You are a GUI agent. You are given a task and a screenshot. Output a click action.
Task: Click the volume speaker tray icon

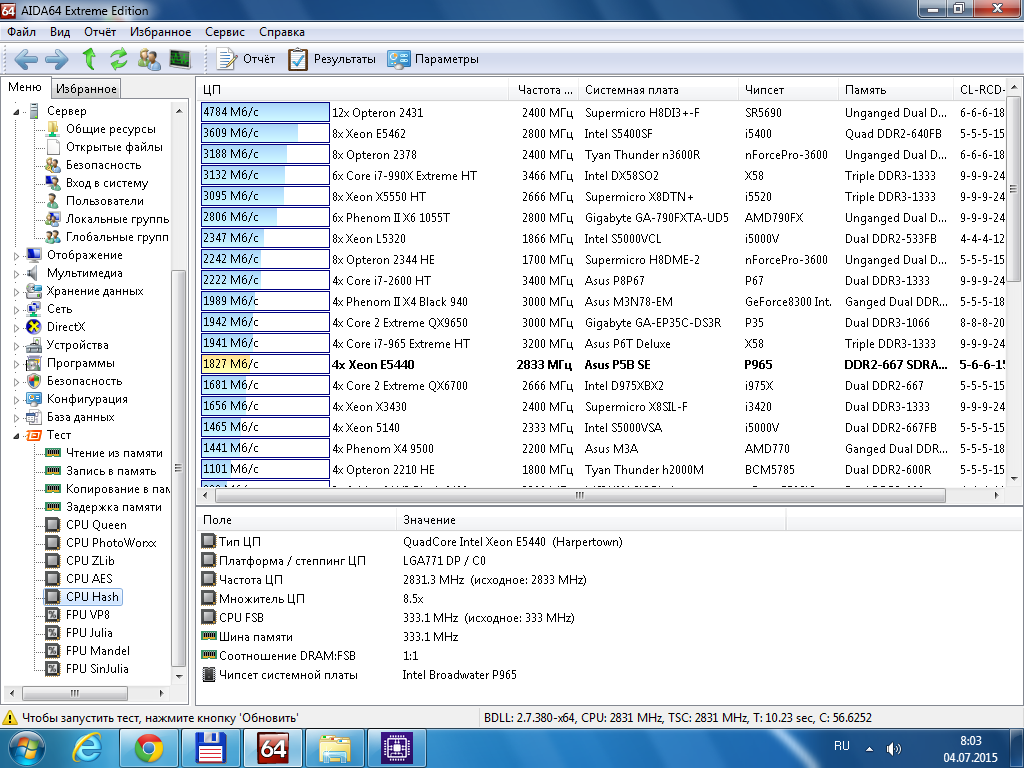click(893, 748)
